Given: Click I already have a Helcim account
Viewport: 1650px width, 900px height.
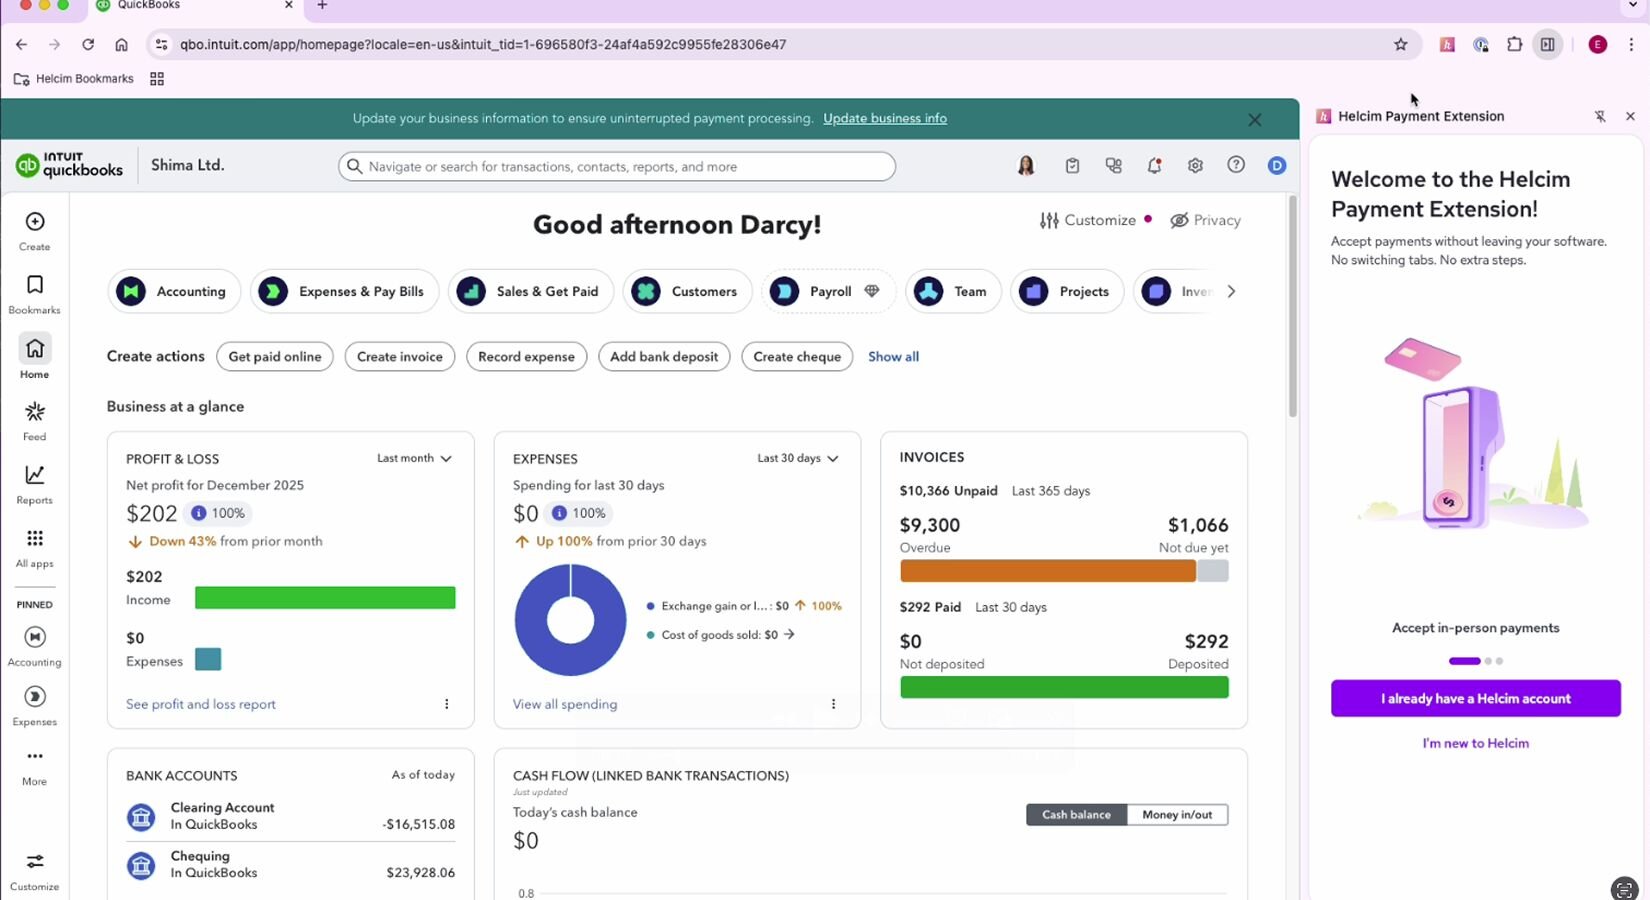Looking at the screenshot, I should coord(1475,698).
